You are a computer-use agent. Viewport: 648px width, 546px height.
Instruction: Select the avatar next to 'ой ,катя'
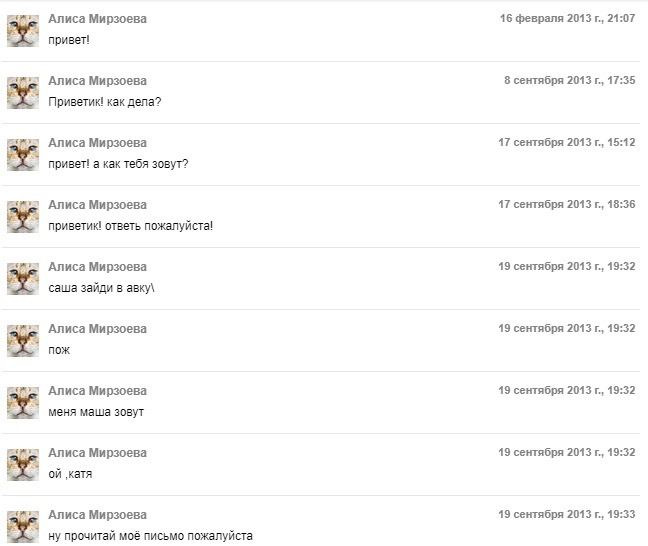click(23, 465)
